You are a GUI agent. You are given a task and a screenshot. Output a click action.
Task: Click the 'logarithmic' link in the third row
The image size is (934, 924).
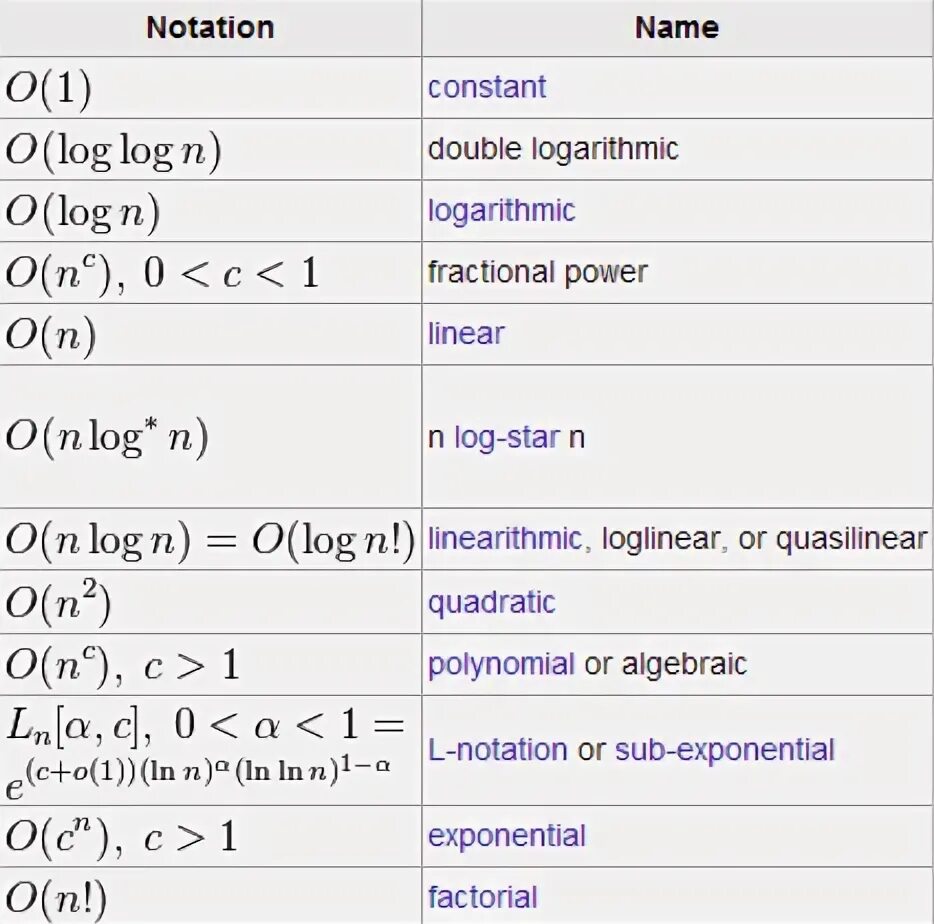click(x=501, y=211)
